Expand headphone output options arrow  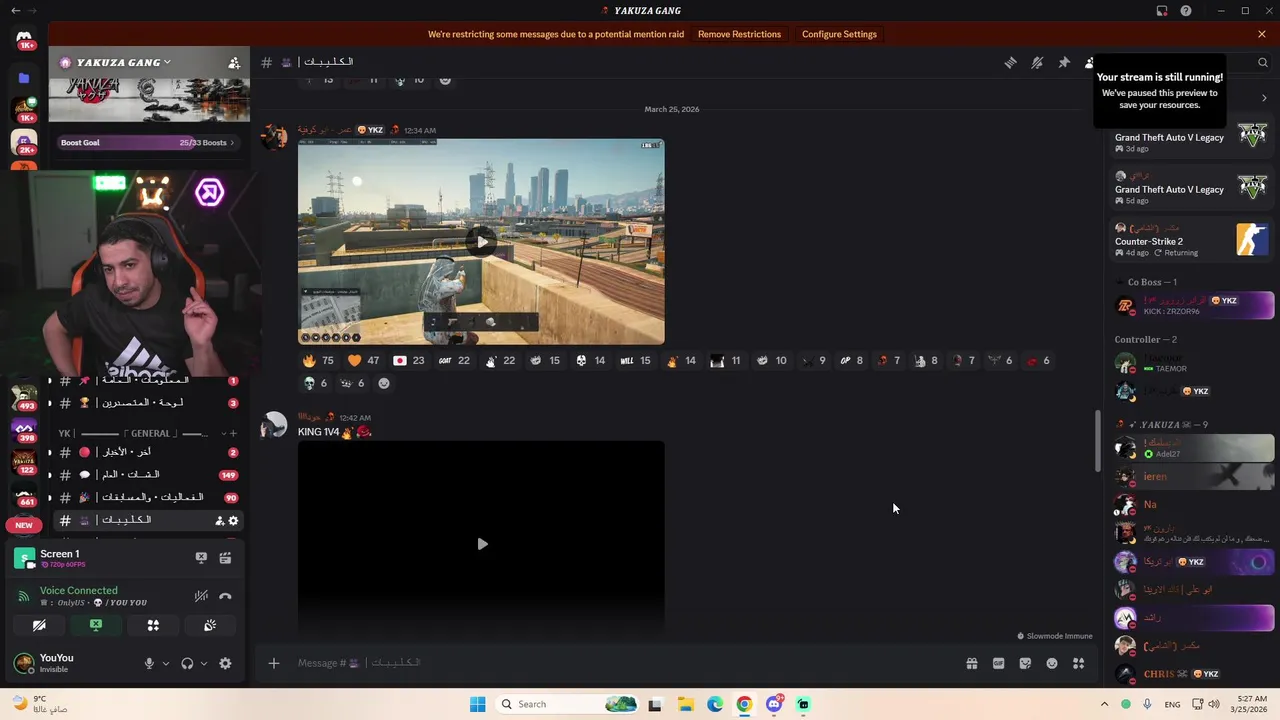pos(204,663)
